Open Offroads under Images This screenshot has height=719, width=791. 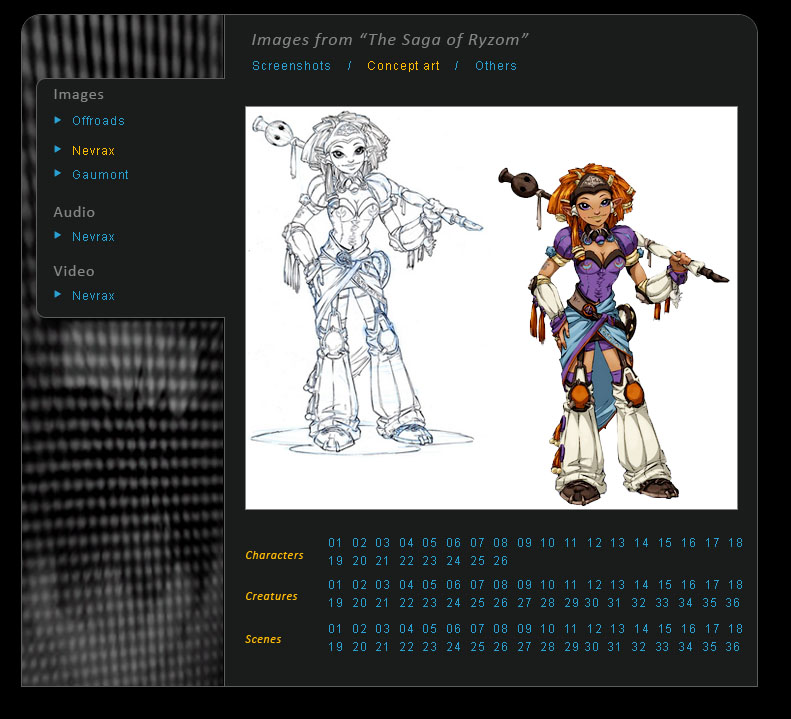pyautogui.click(x=98, y=121)
